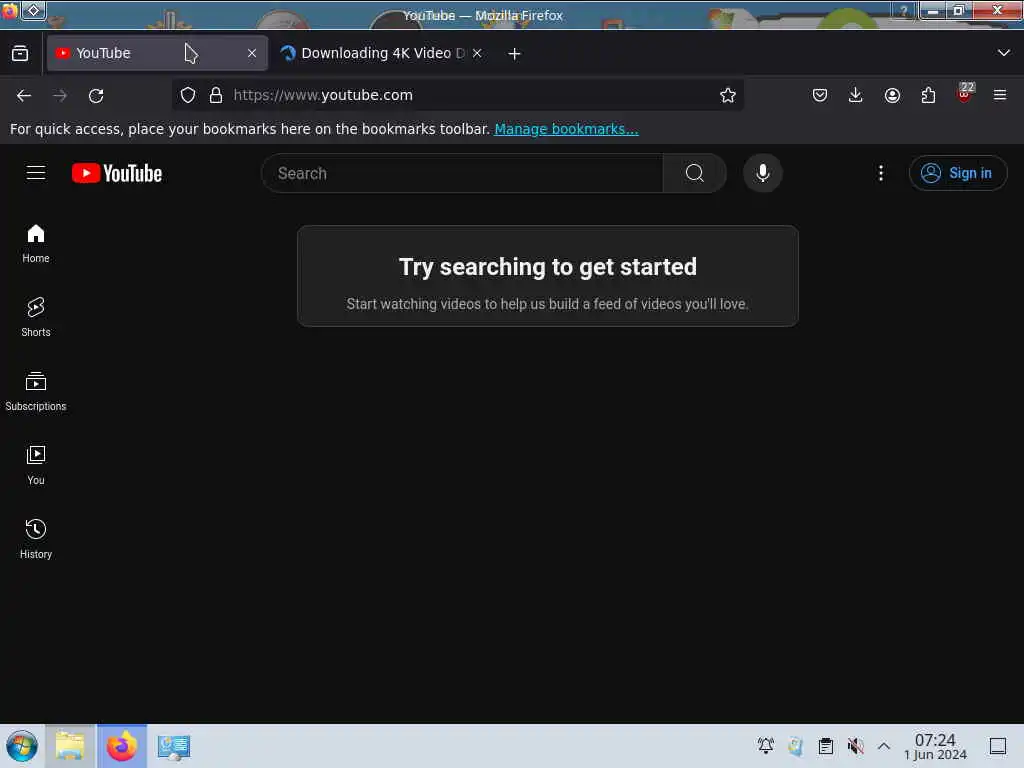1024x768 pixels.
Task: Go to Home in sidebar
Action: (36, 244)
